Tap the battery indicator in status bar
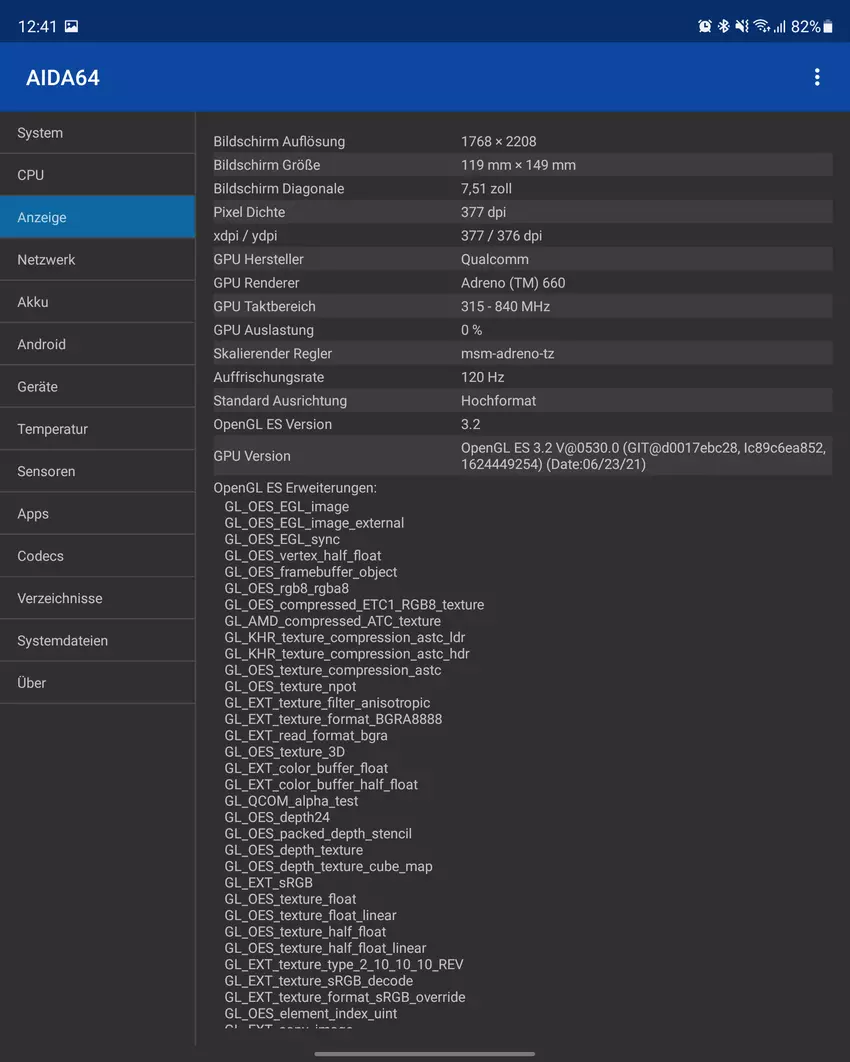 coord(827,27)
